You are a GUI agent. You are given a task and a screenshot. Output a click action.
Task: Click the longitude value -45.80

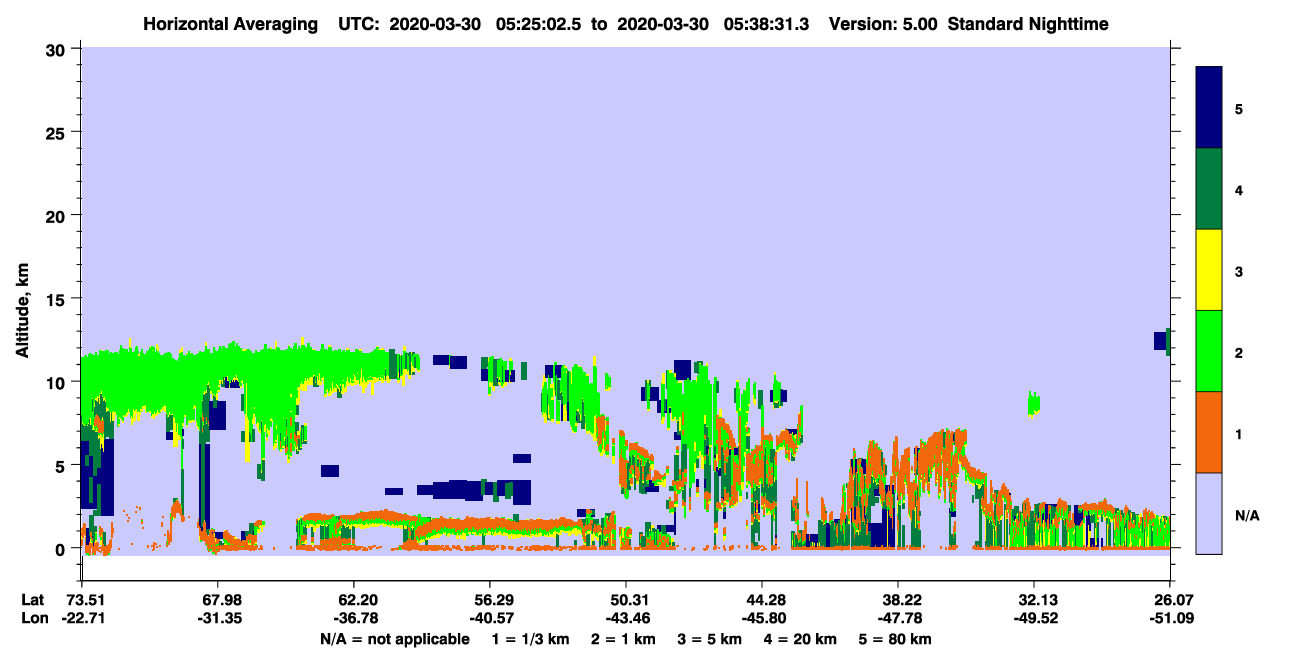(x=762, y=618)
